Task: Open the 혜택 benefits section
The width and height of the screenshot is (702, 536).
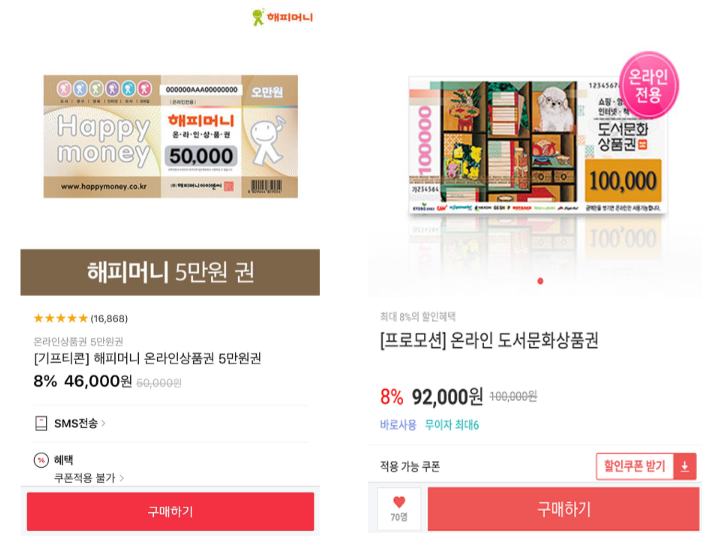Action: (x=63, y=460)
